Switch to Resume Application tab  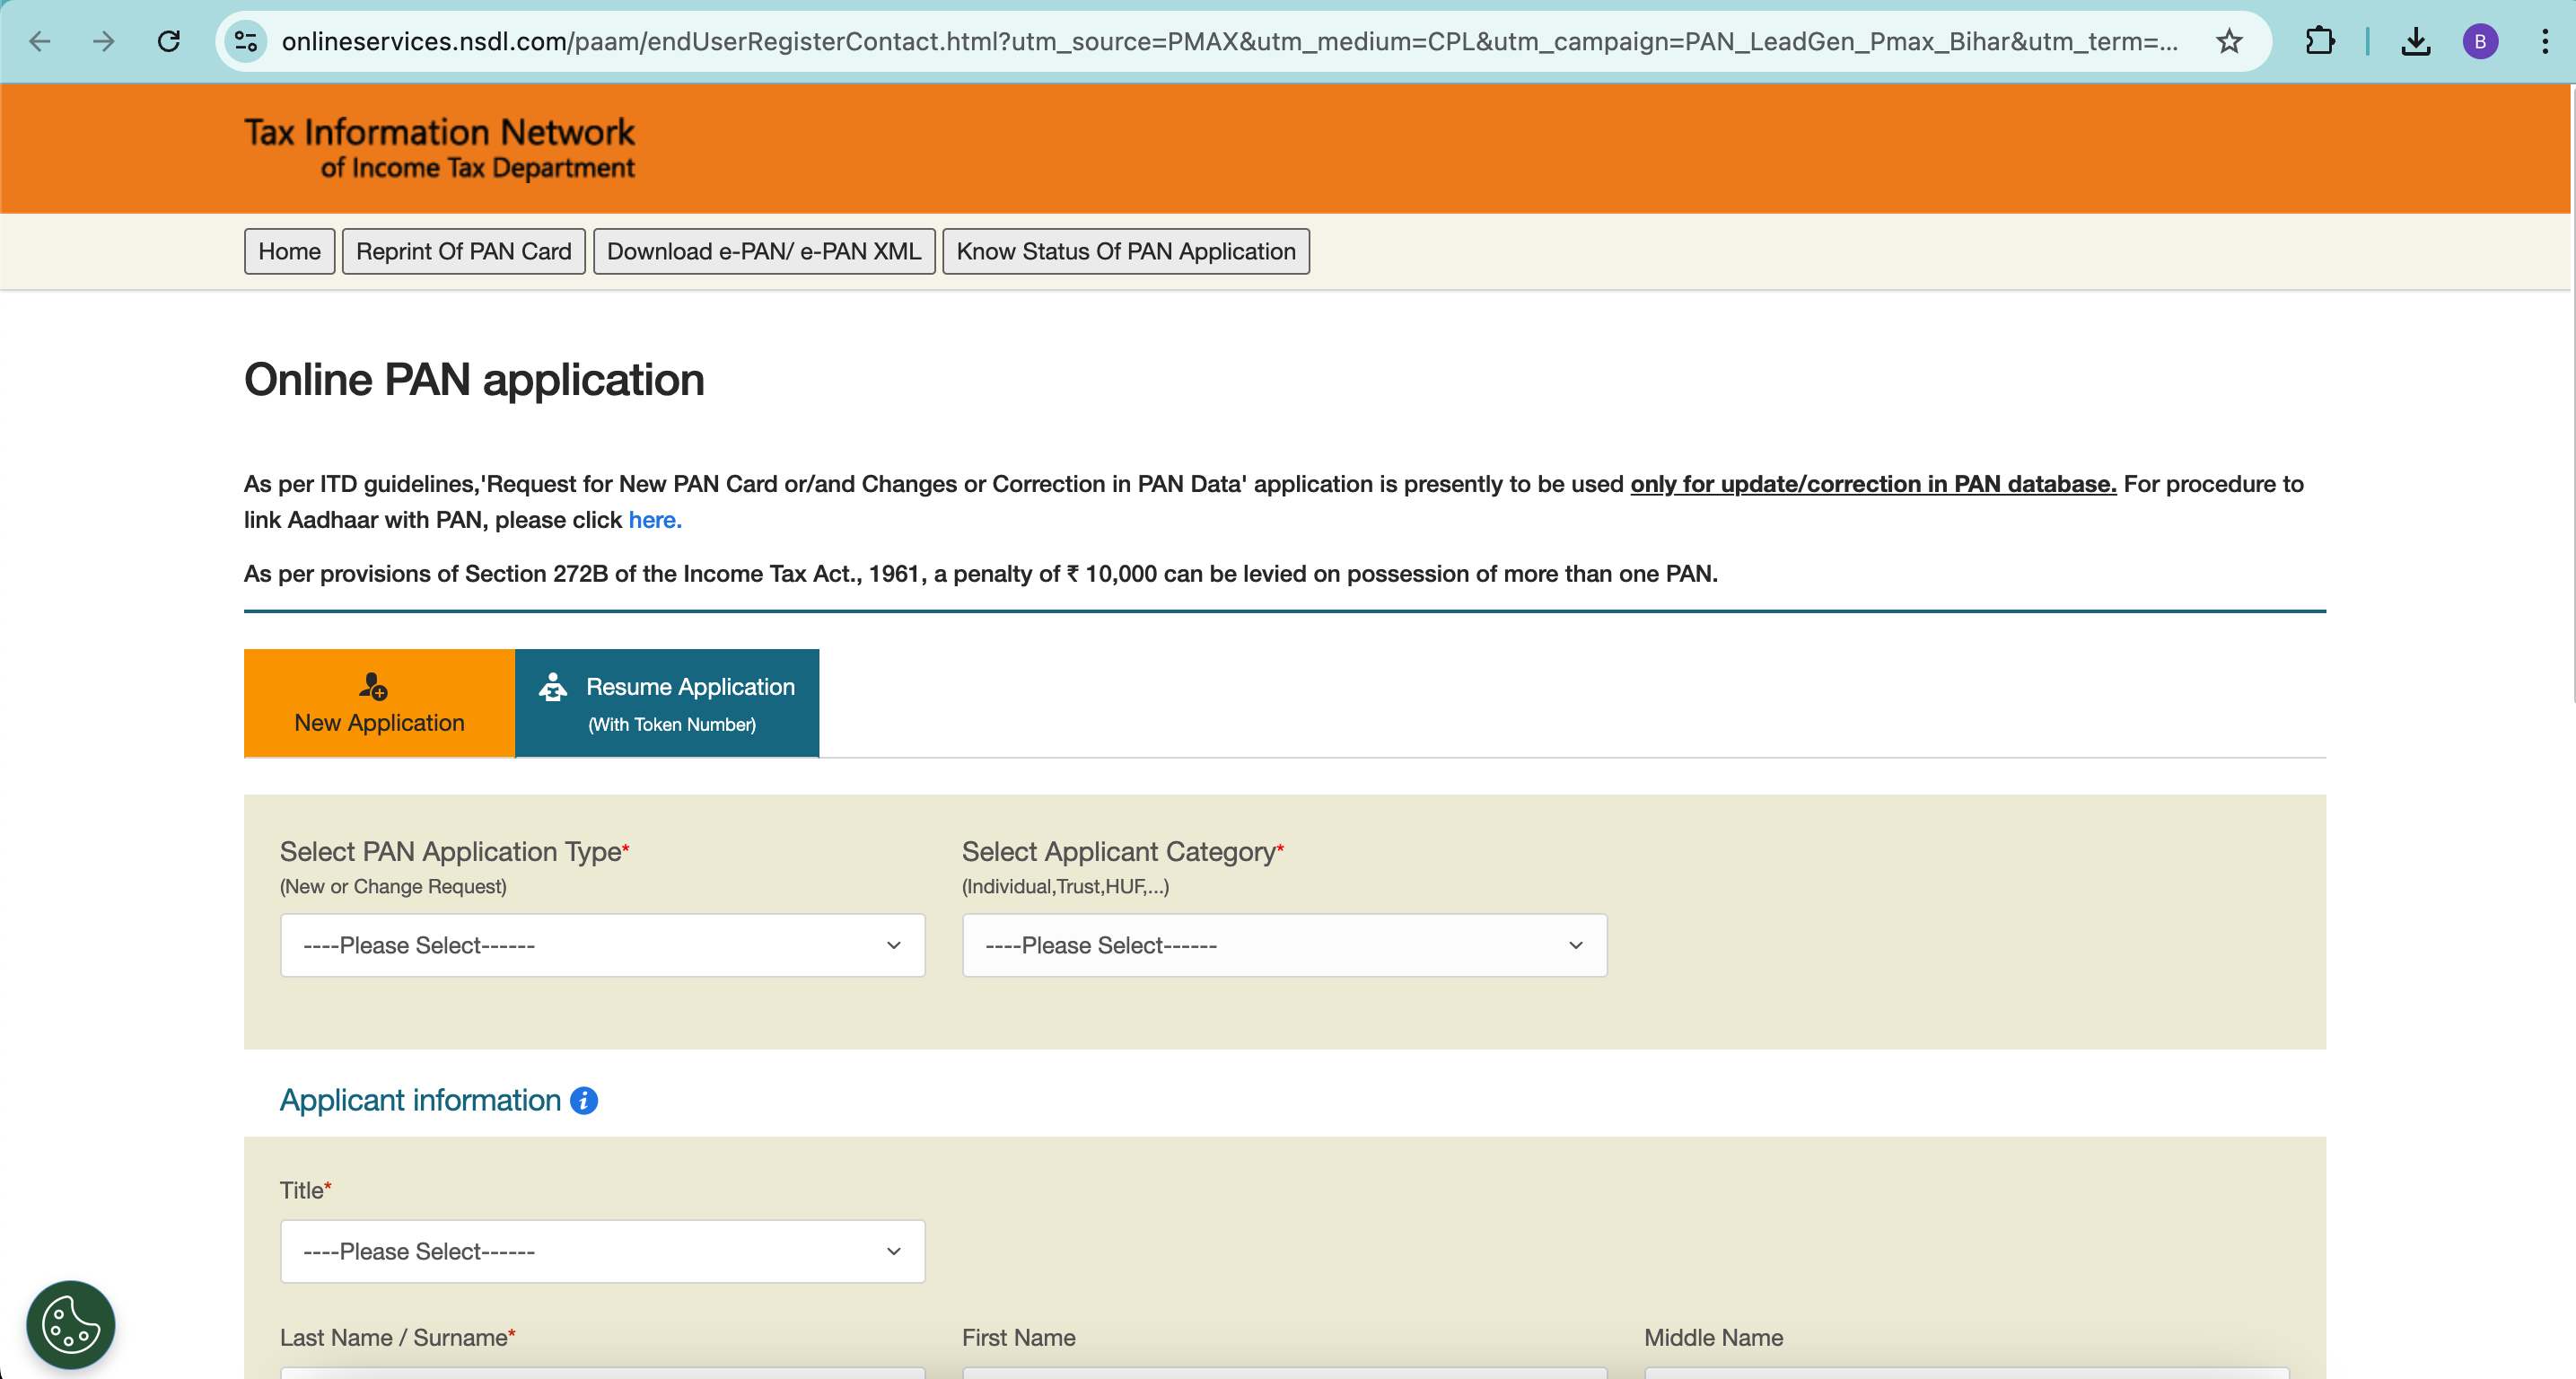tap(667, 703)
